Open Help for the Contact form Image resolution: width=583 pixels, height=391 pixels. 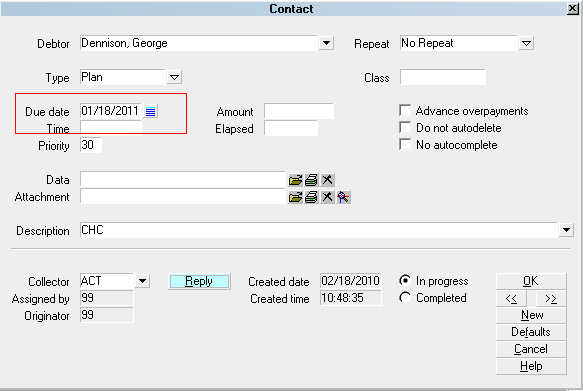pos(531,366)
